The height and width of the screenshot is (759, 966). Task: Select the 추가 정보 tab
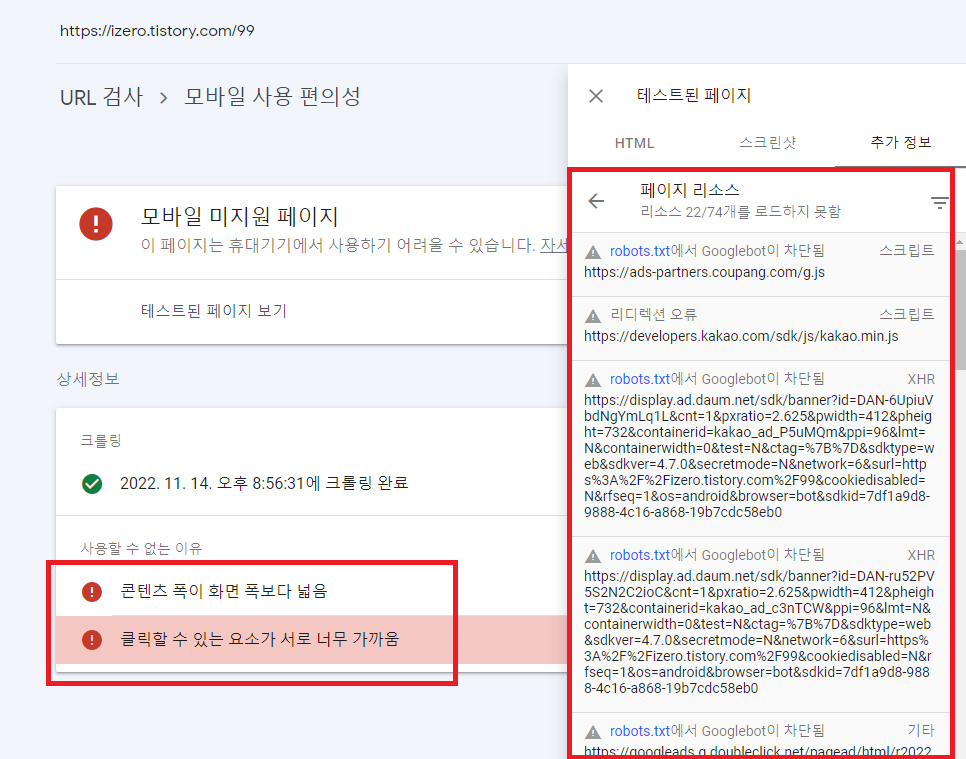[901, 142]
